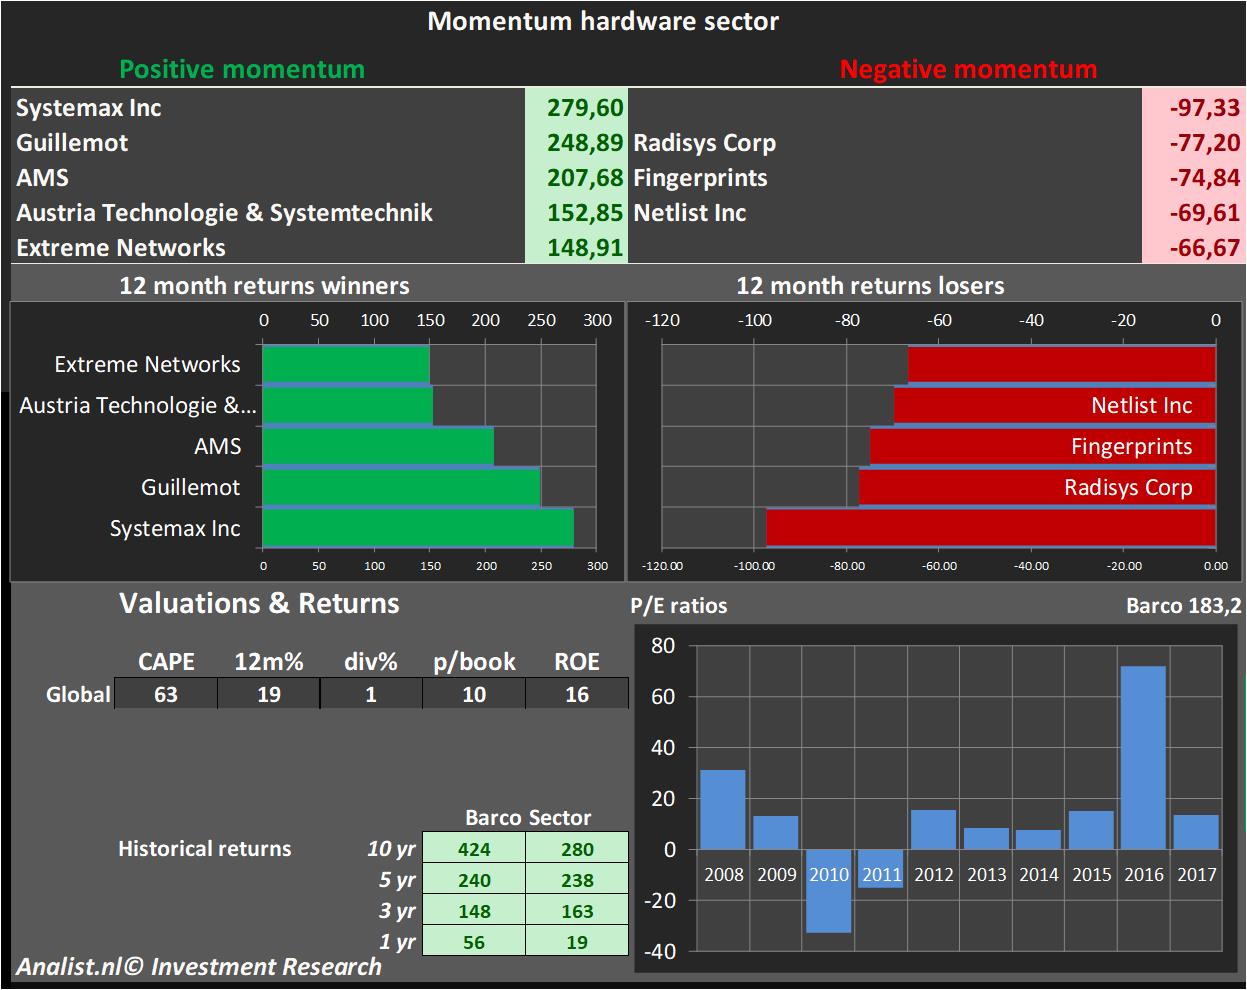Open the Analist.nl Investment Research link
Screen dimensions: 1247x990
tap(199, 967)
